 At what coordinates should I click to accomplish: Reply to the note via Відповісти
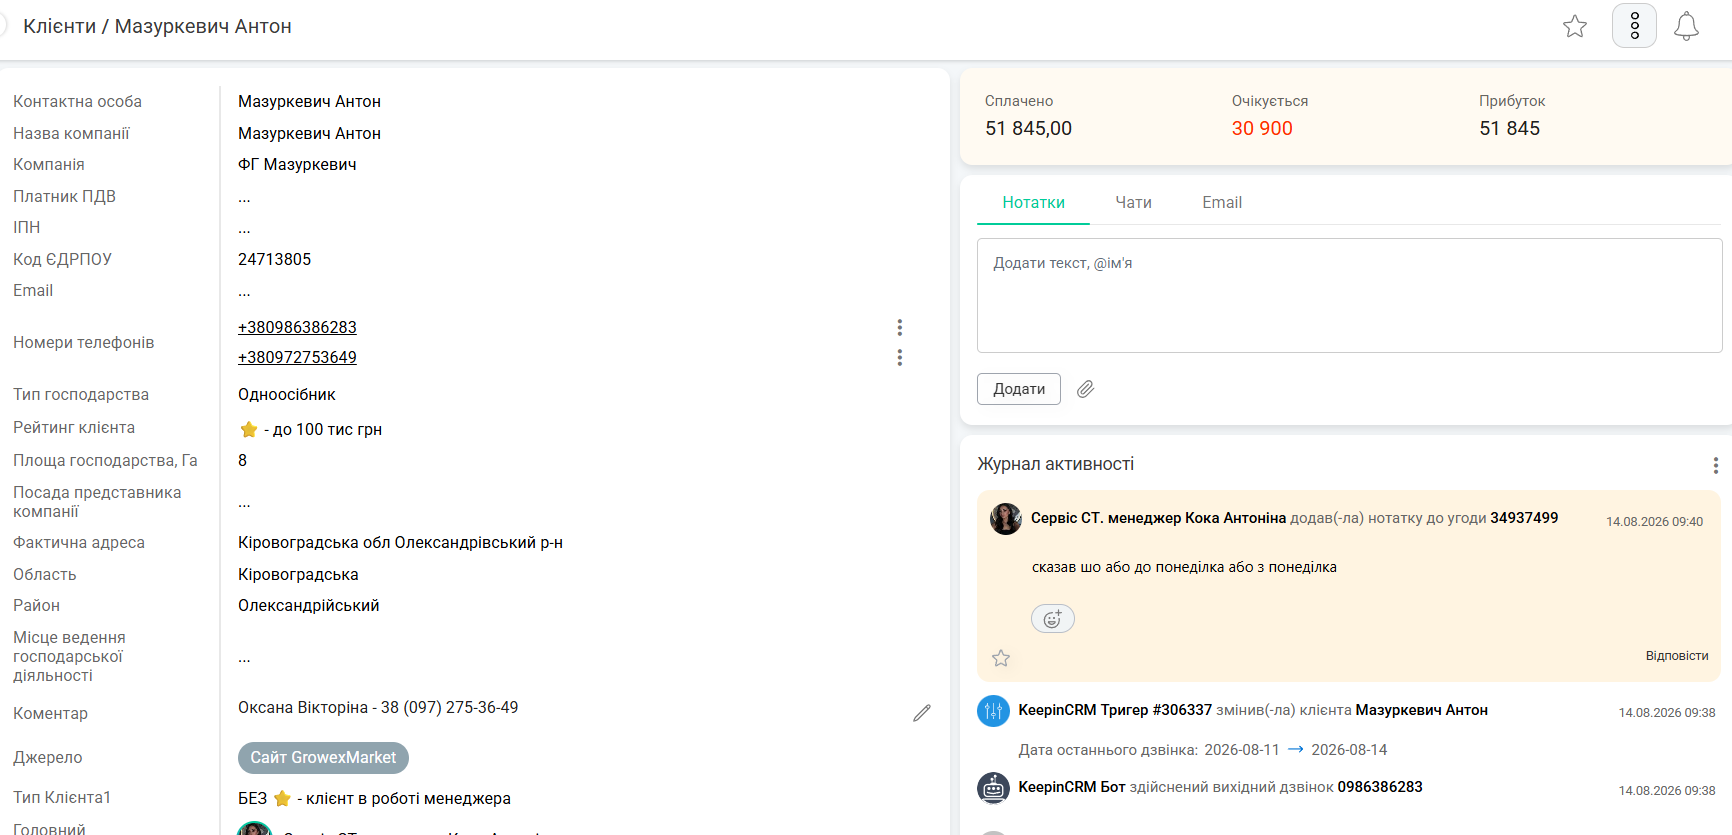coord(1677,656)
